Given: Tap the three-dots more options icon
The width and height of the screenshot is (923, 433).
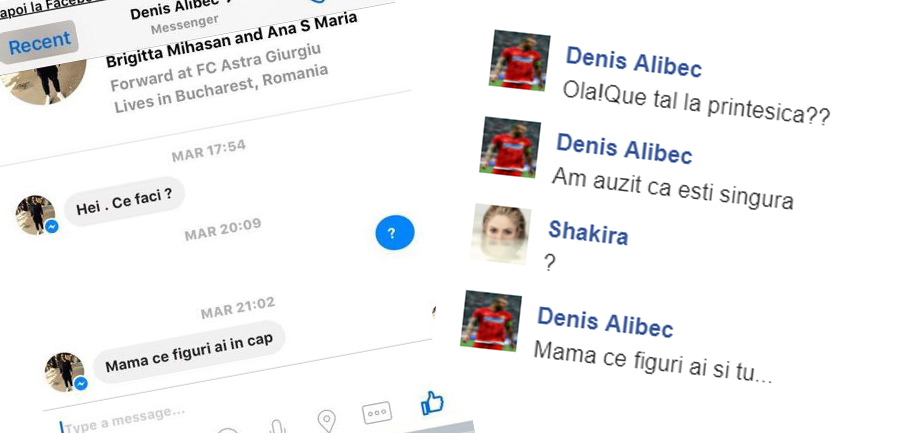Looking at the screenshot, I should pyautogui.click(x=377, y=412).
